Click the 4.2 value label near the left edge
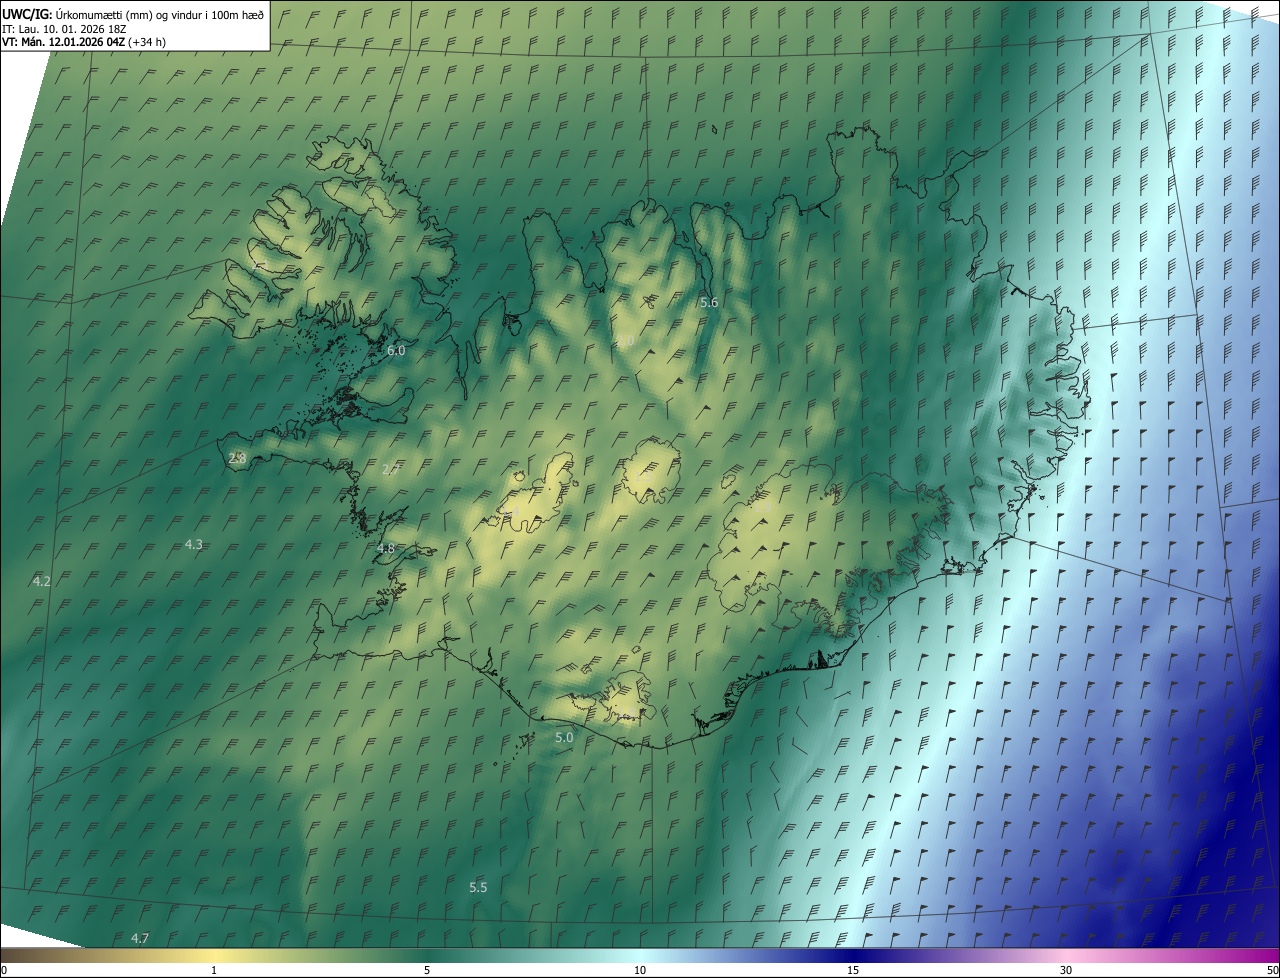The width and height of the screenshot is (1280, 978). click(42, 581)
